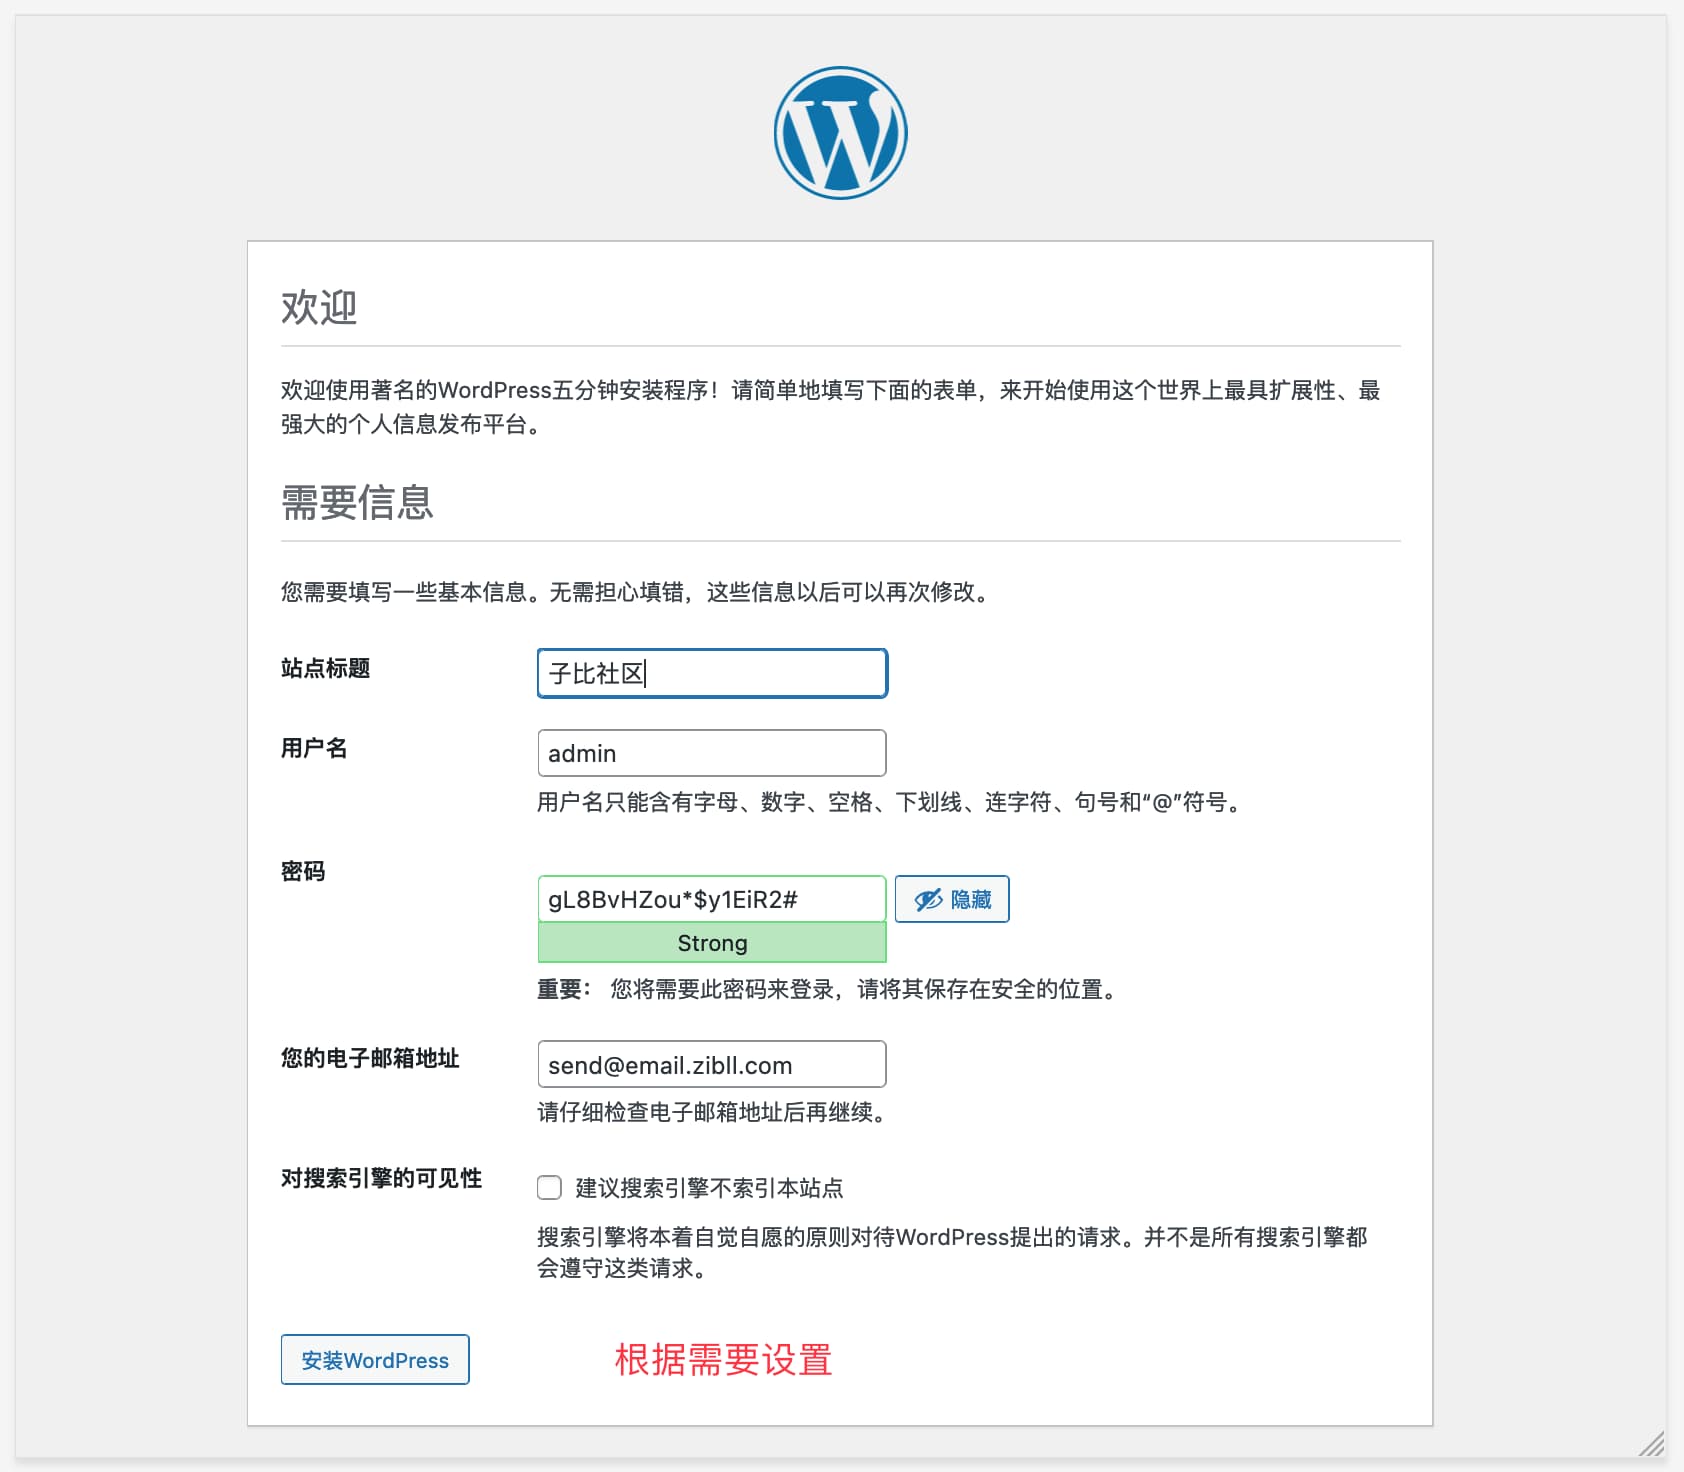Click the 站点标题 label to focus its field

(324, 669)
